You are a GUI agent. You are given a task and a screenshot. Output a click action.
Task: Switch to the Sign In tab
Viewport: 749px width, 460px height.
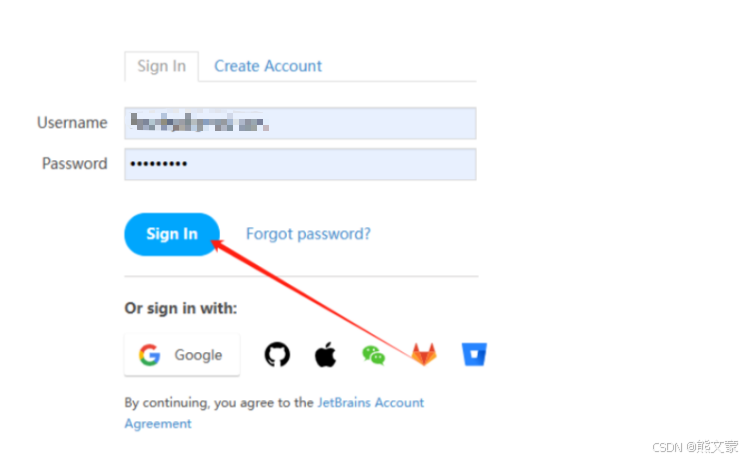pyautogui.click(x=161, y=66)
